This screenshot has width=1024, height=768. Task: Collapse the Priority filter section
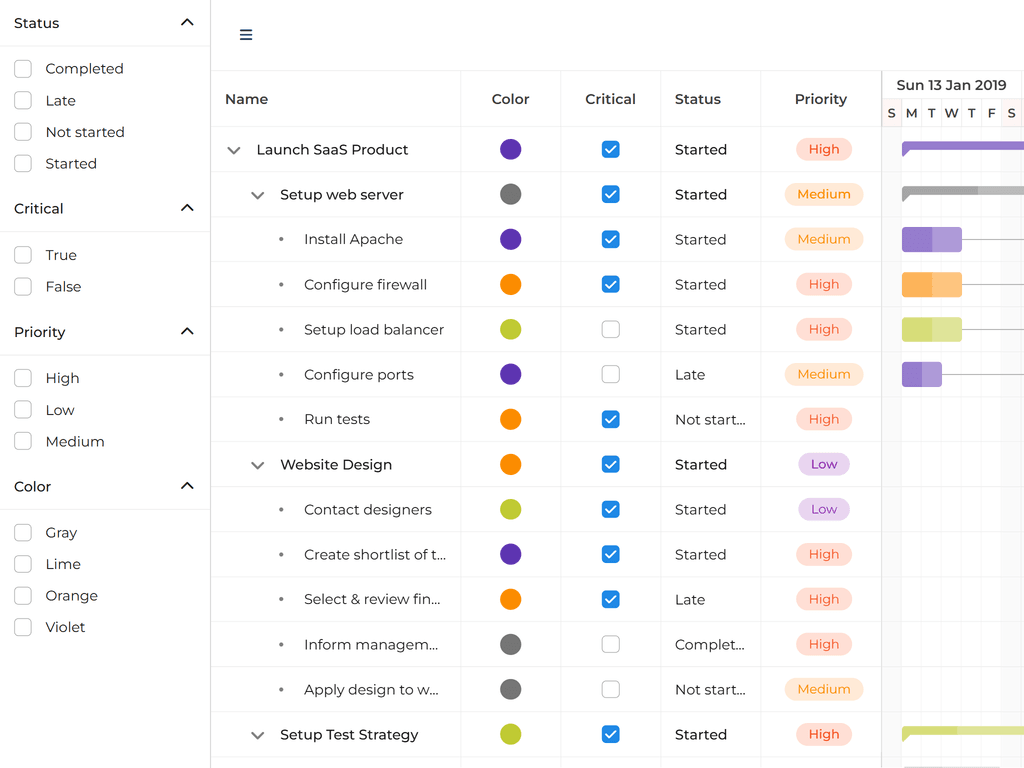coord(186,332)
